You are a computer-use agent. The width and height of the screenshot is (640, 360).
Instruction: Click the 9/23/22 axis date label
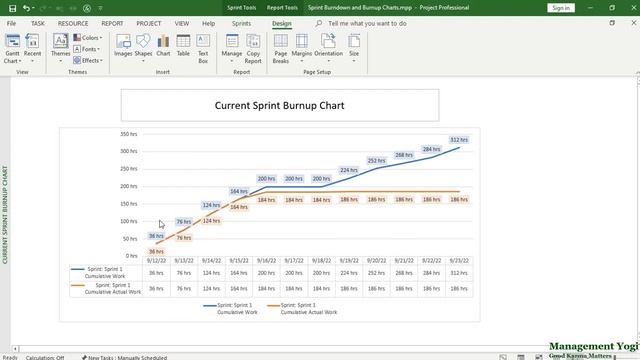(459, 260)
